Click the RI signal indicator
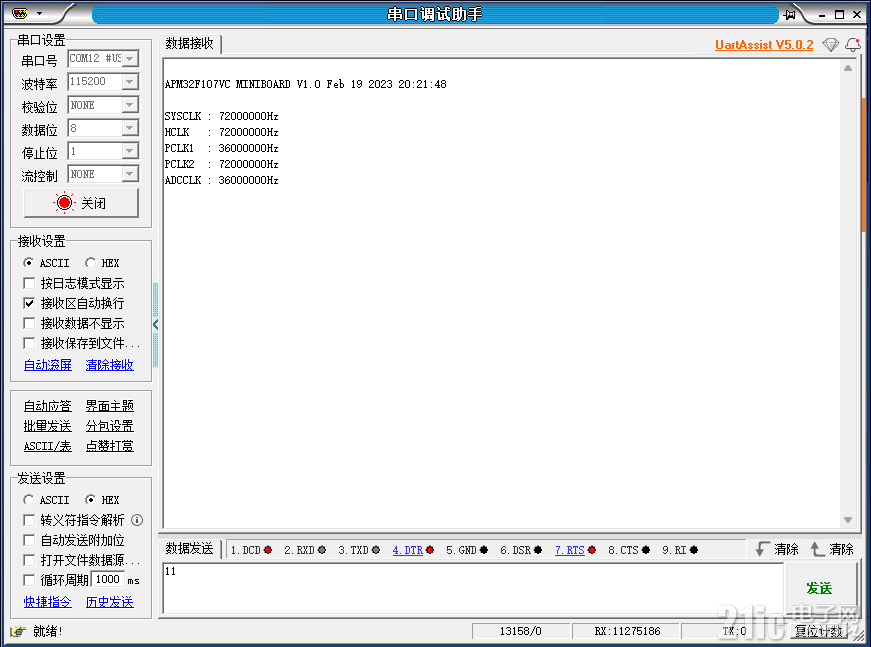 click(693, 550)
